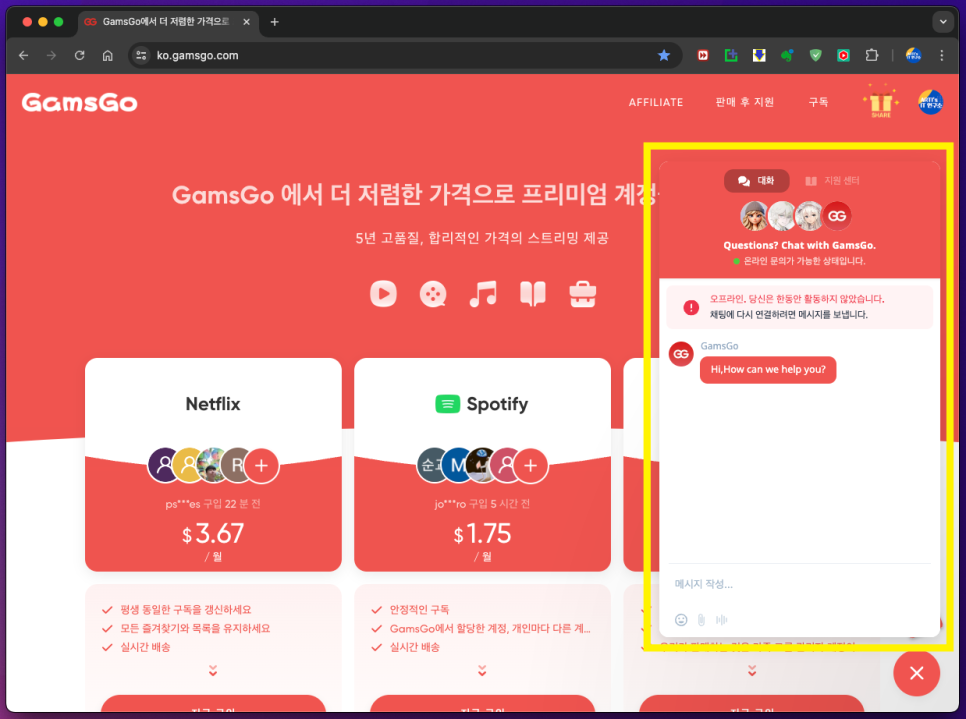The height and width of the screenshot is (719, 966).
Task: Click the jo***ro 구입 5 시간 전 text
Action: [482, 504]
